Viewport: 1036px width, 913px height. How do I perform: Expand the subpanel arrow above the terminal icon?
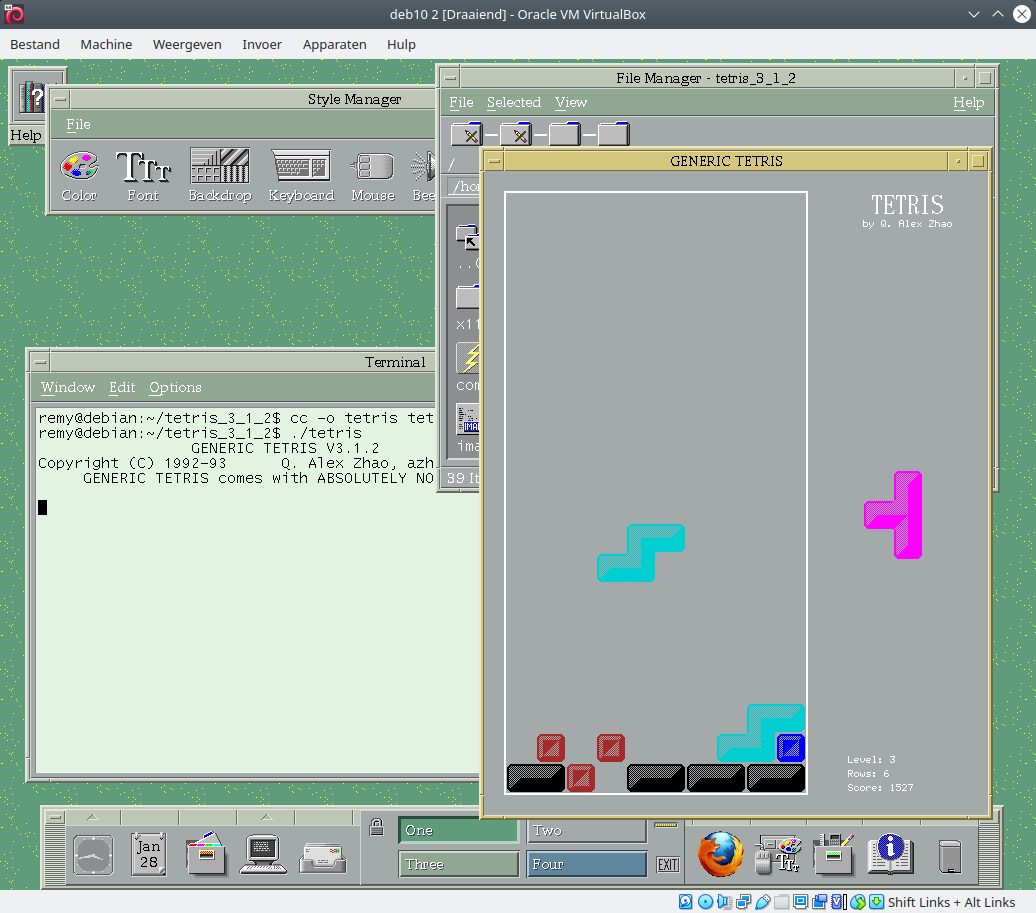(x=266, y=816)
